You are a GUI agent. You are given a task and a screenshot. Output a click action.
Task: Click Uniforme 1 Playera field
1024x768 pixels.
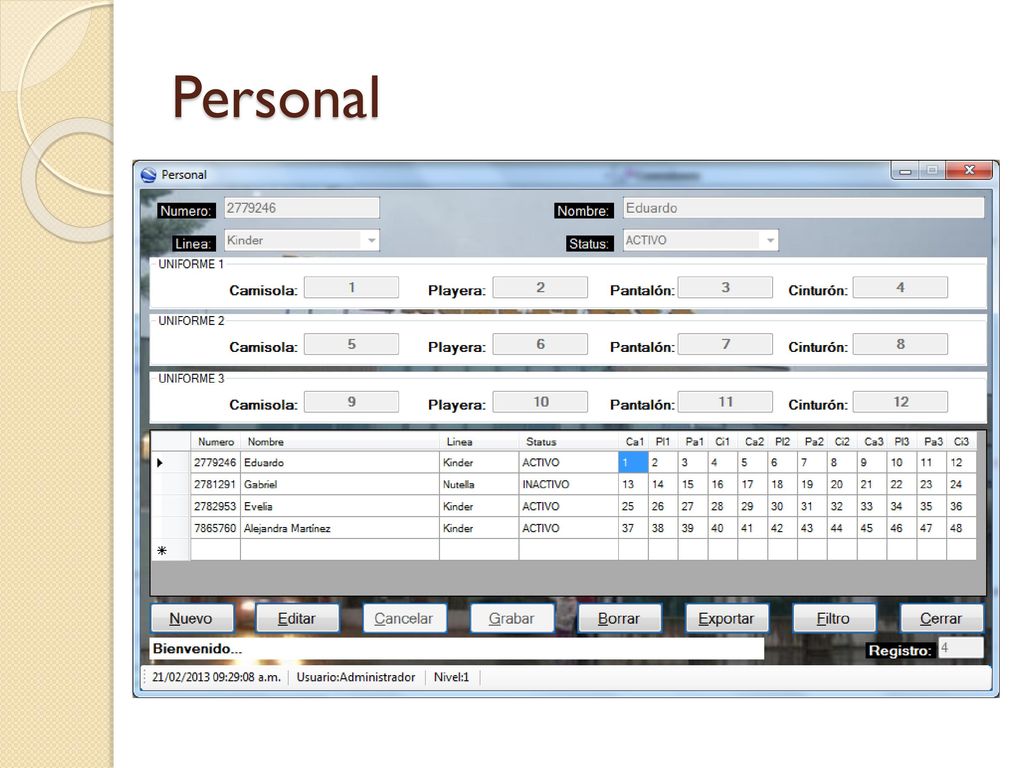pyautogui.click(x=540, y=287)
